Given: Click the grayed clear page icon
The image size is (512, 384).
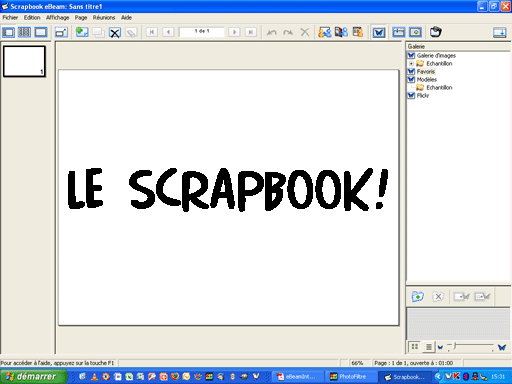Looking at the screenshot, I should tap(131, 33).
